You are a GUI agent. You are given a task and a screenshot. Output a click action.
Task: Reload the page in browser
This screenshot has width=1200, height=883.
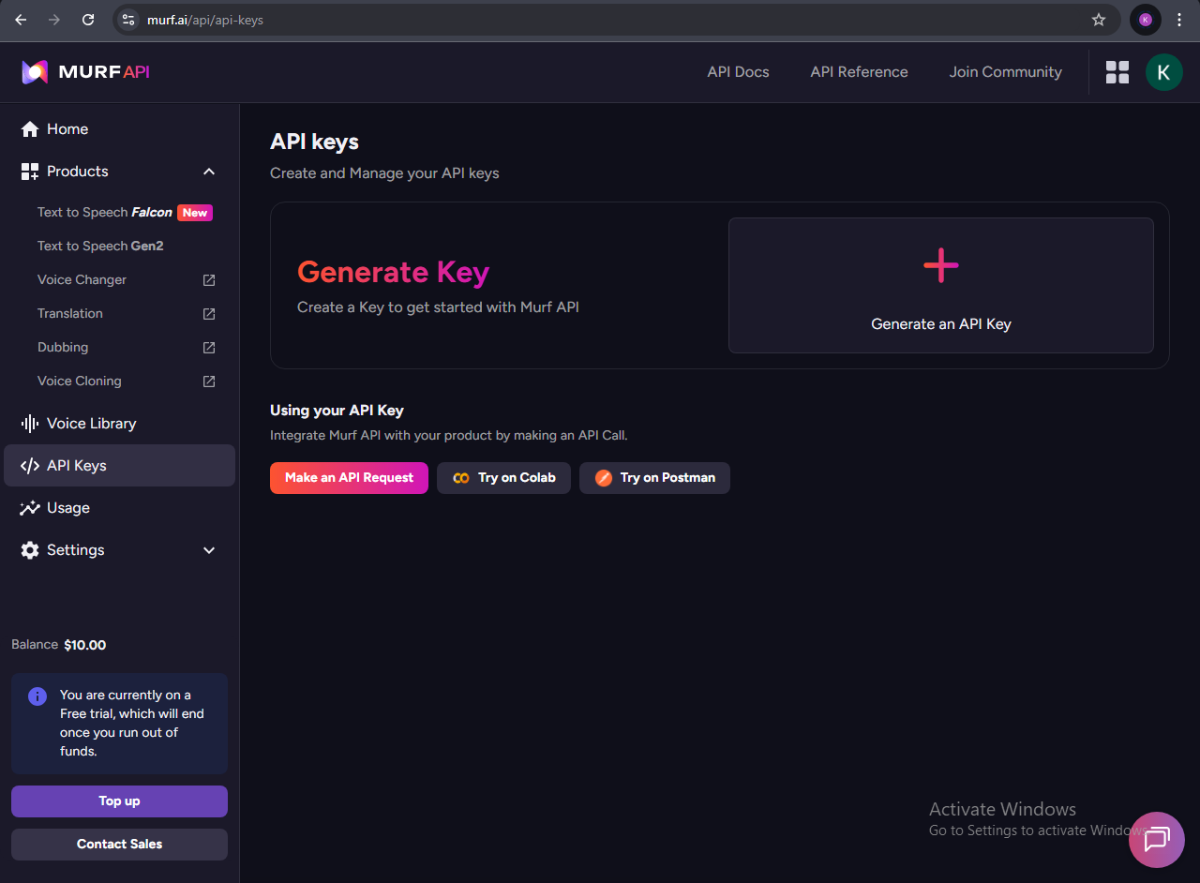[88, 20]
